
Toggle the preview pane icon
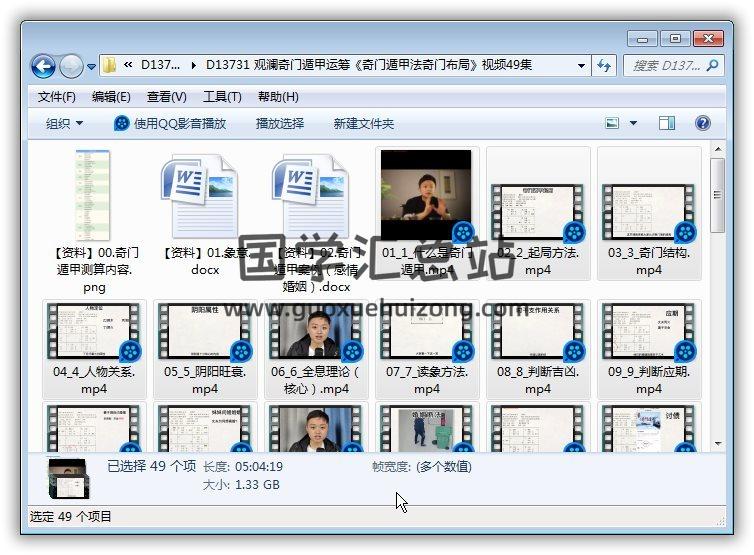coord(667,123)
